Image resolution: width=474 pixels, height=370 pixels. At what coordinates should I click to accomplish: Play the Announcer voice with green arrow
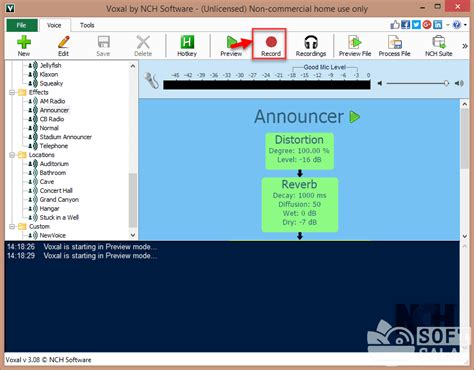(x=355, y=117)
